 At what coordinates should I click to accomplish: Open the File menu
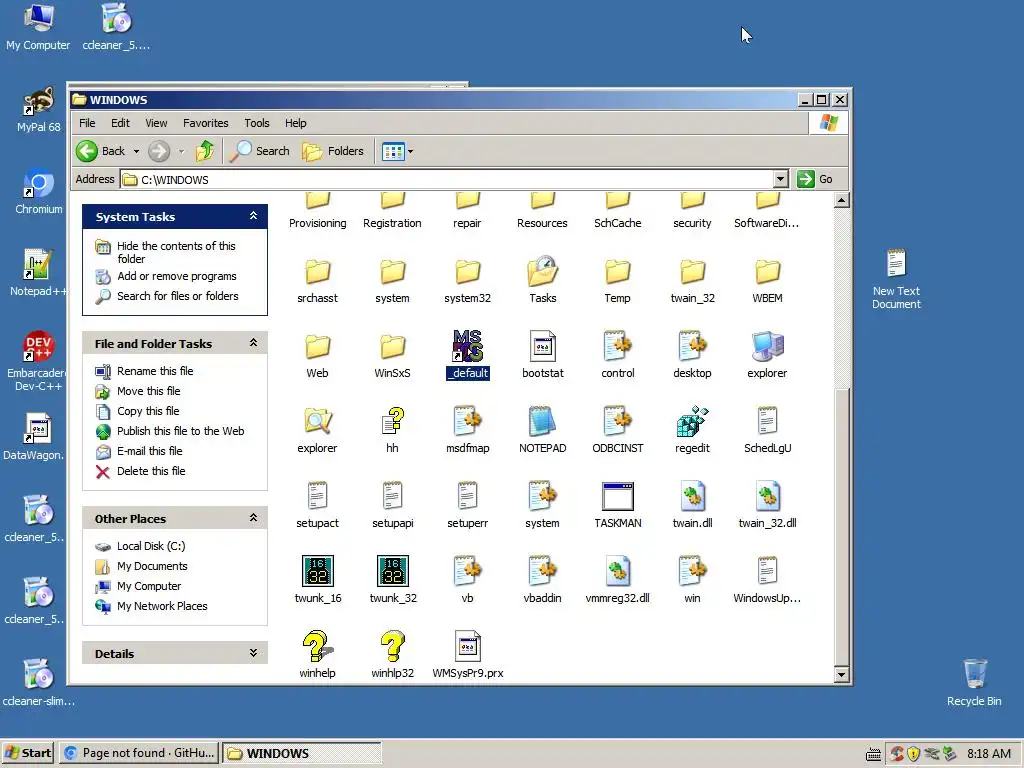tap(87, 123)
